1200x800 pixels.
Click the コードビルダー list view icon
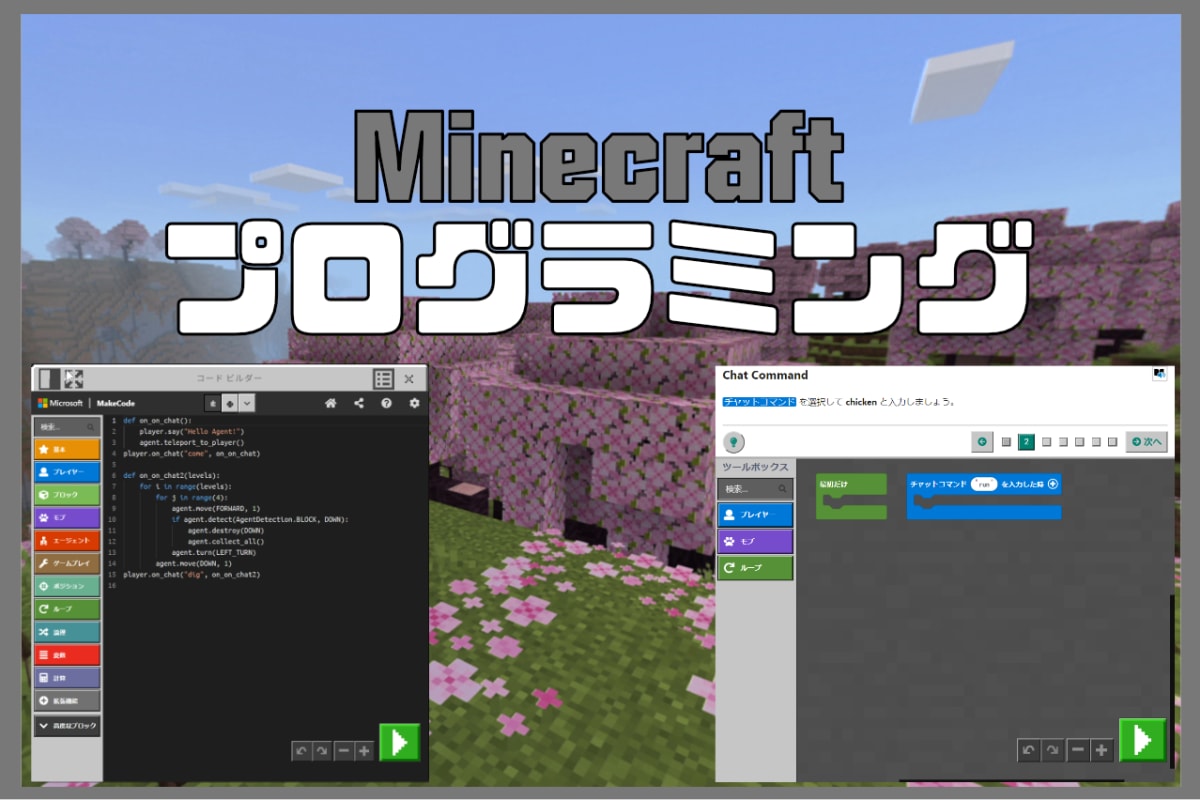(383, 378)
